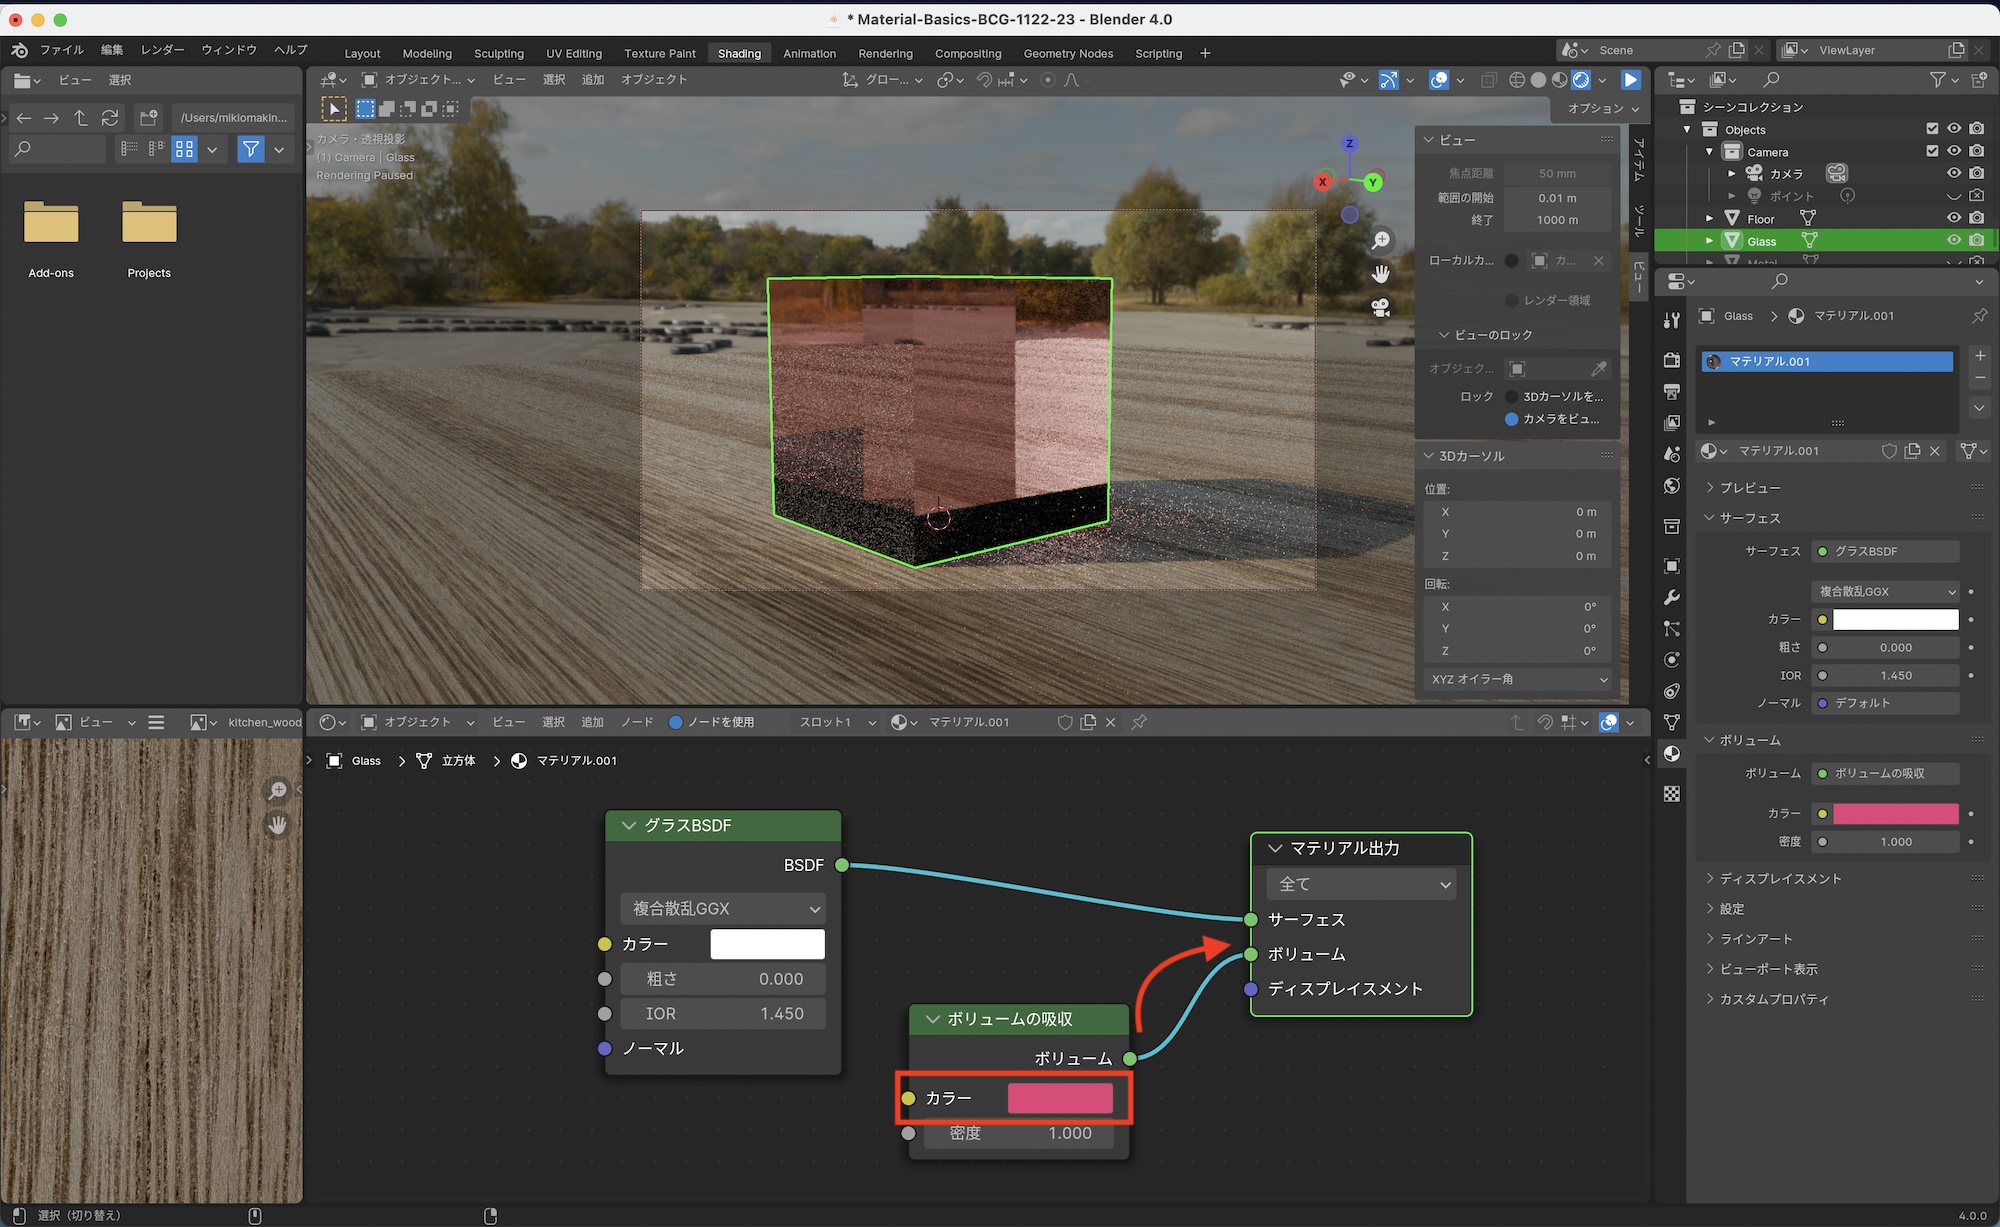
Task: Open the 複合散乱GGX dropdown in Glass node
Action: pyautogui.click(x=723, y=908)
